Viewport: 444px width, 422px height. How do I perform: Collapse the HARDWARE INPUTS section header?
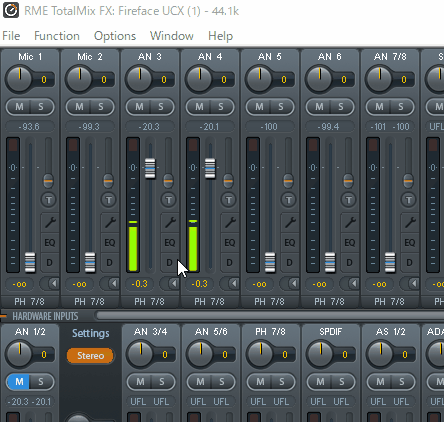45,316
